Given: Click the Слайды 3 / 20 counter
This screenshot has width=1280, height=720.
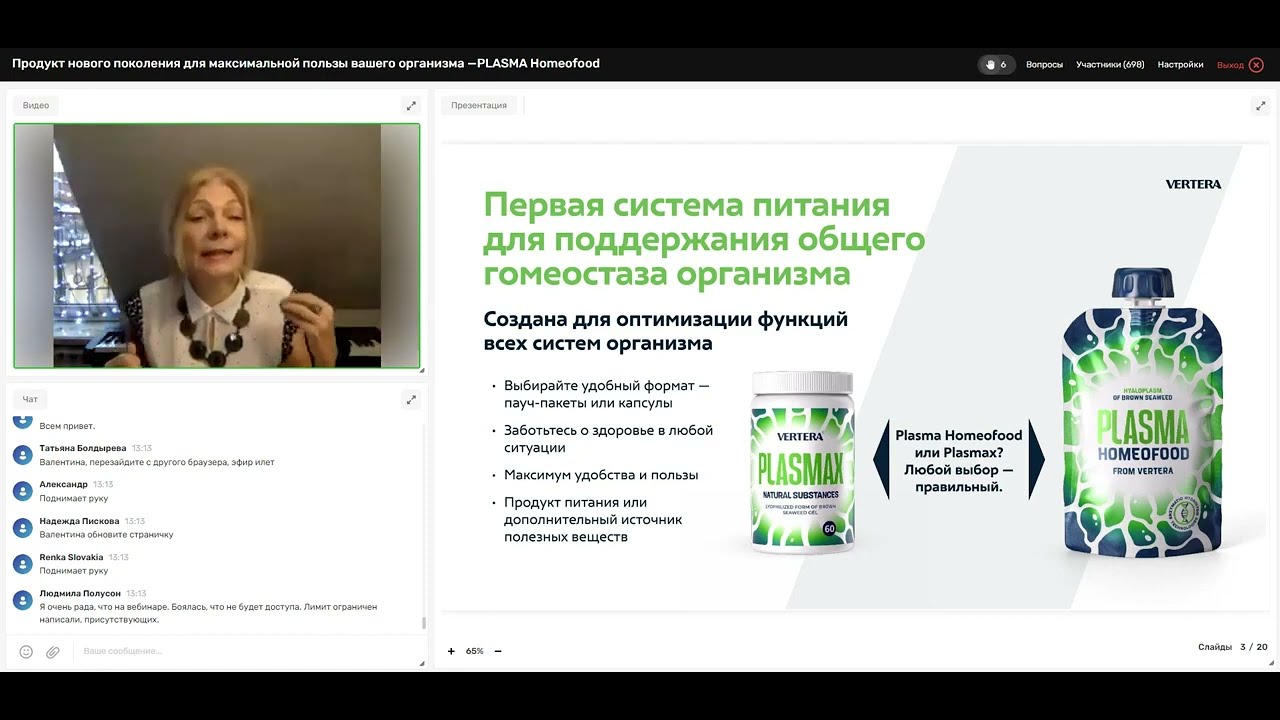Looking at the screenshot, I should click(x=1233, y=647).
